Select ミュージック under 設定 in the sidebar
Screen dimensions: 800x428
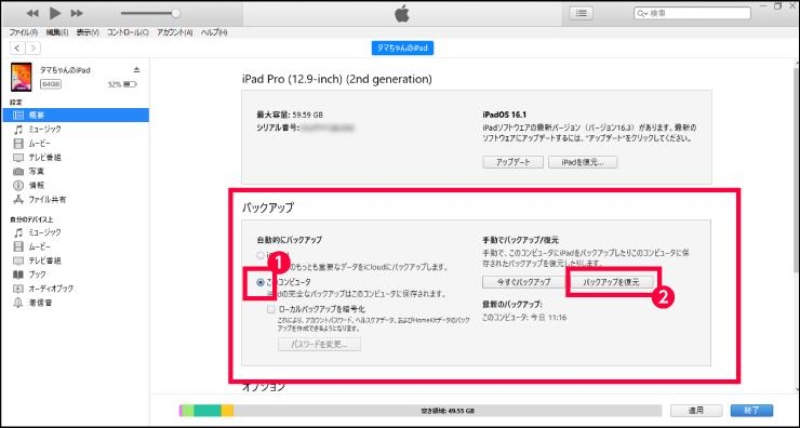coord(44,129)
